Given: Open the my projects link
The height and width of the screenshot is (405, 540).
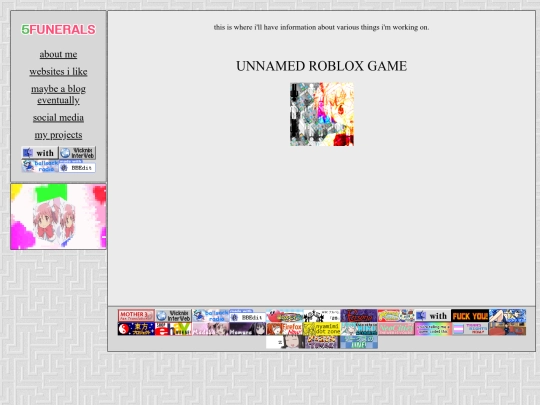Looking at the screenshot, I should click(58, 135).
